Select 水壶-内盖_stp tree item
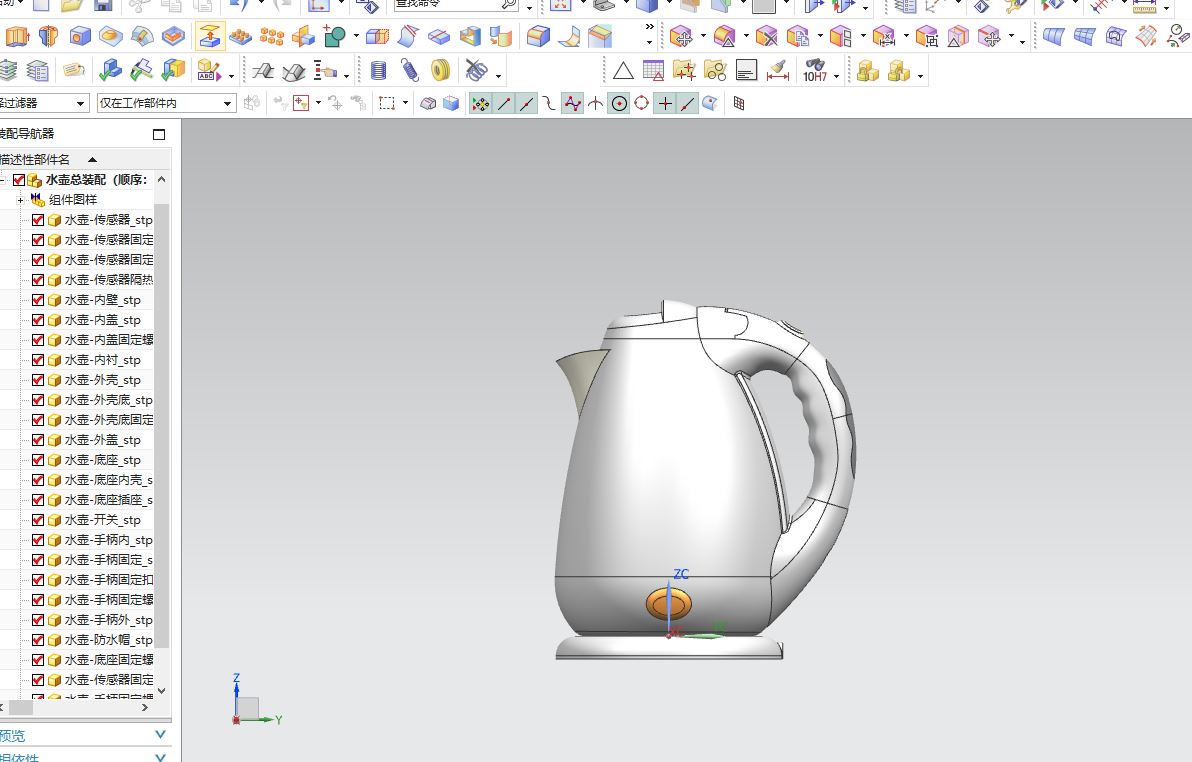This screenshot has height=762, width=1192. pos(103,320)
